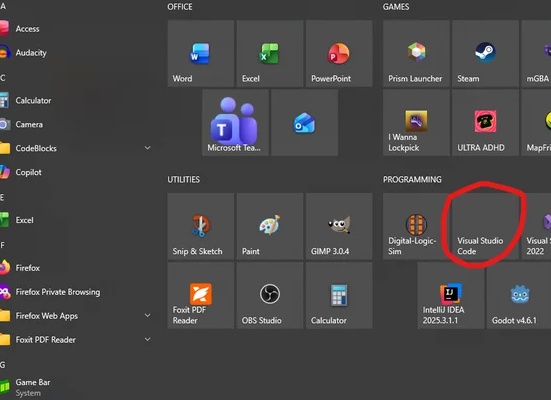
Task: Launch Prism Launcher tile
Action: pyautogui.click(x=416, y=53)
